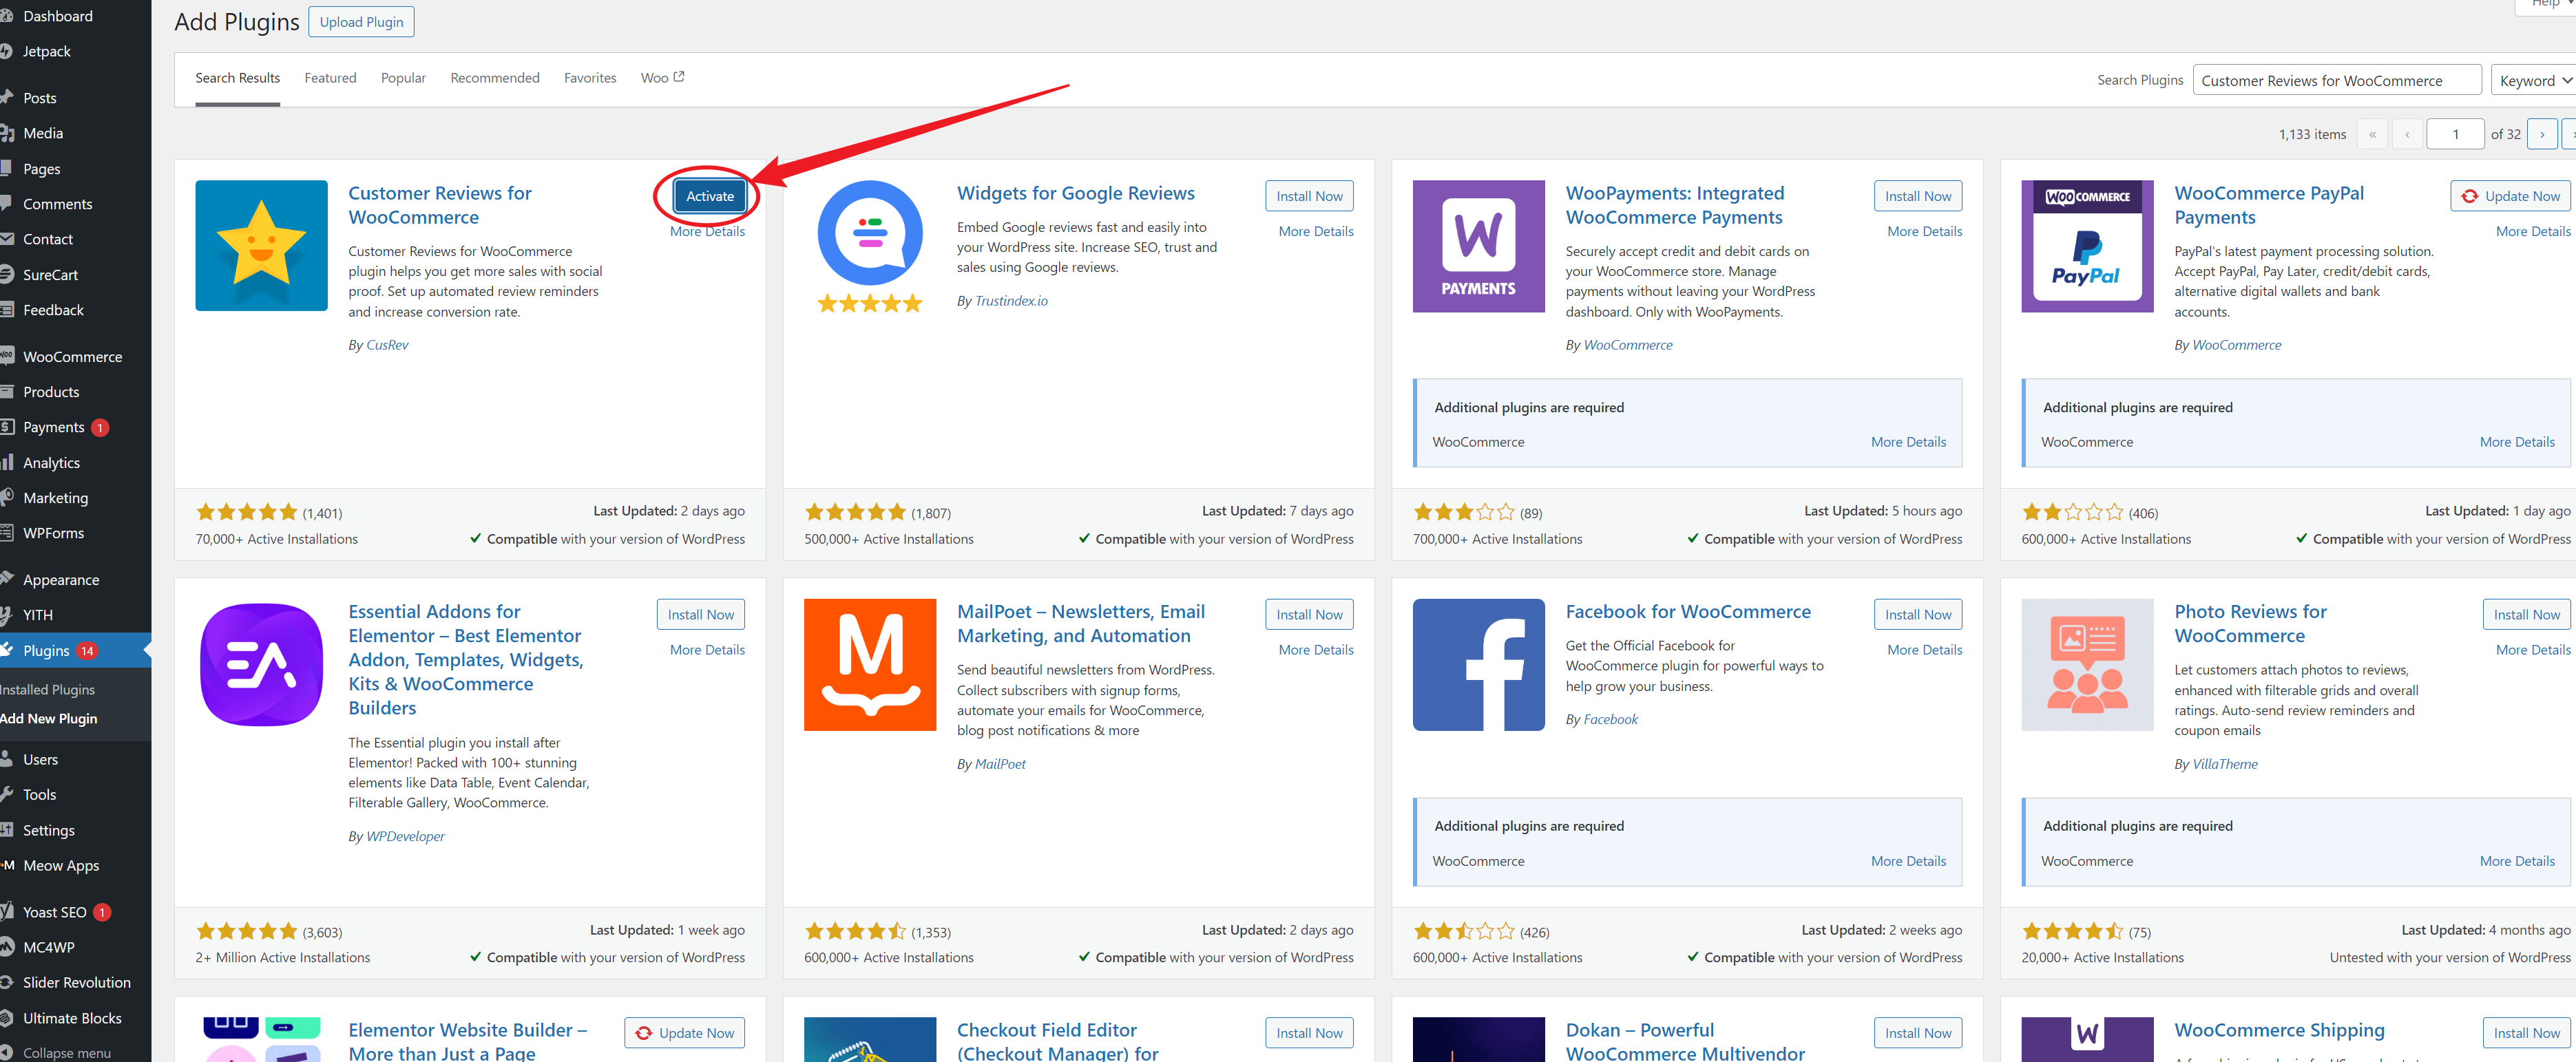This screenshot has height=1062, width=2576.
Task: Select the Search Results tab
Action: (x=238, y=77)
